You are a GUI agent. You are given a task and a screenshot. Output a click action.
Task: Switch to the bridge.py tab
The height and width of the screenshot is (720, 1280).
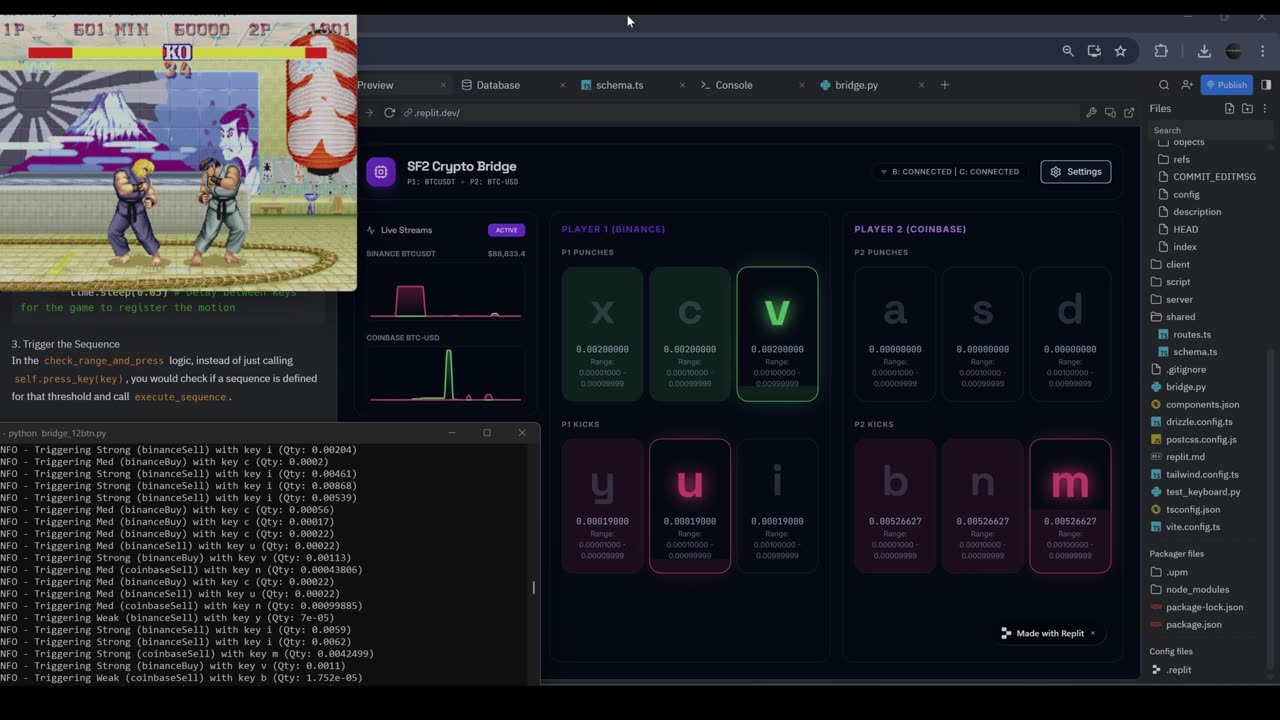(856, 85)
